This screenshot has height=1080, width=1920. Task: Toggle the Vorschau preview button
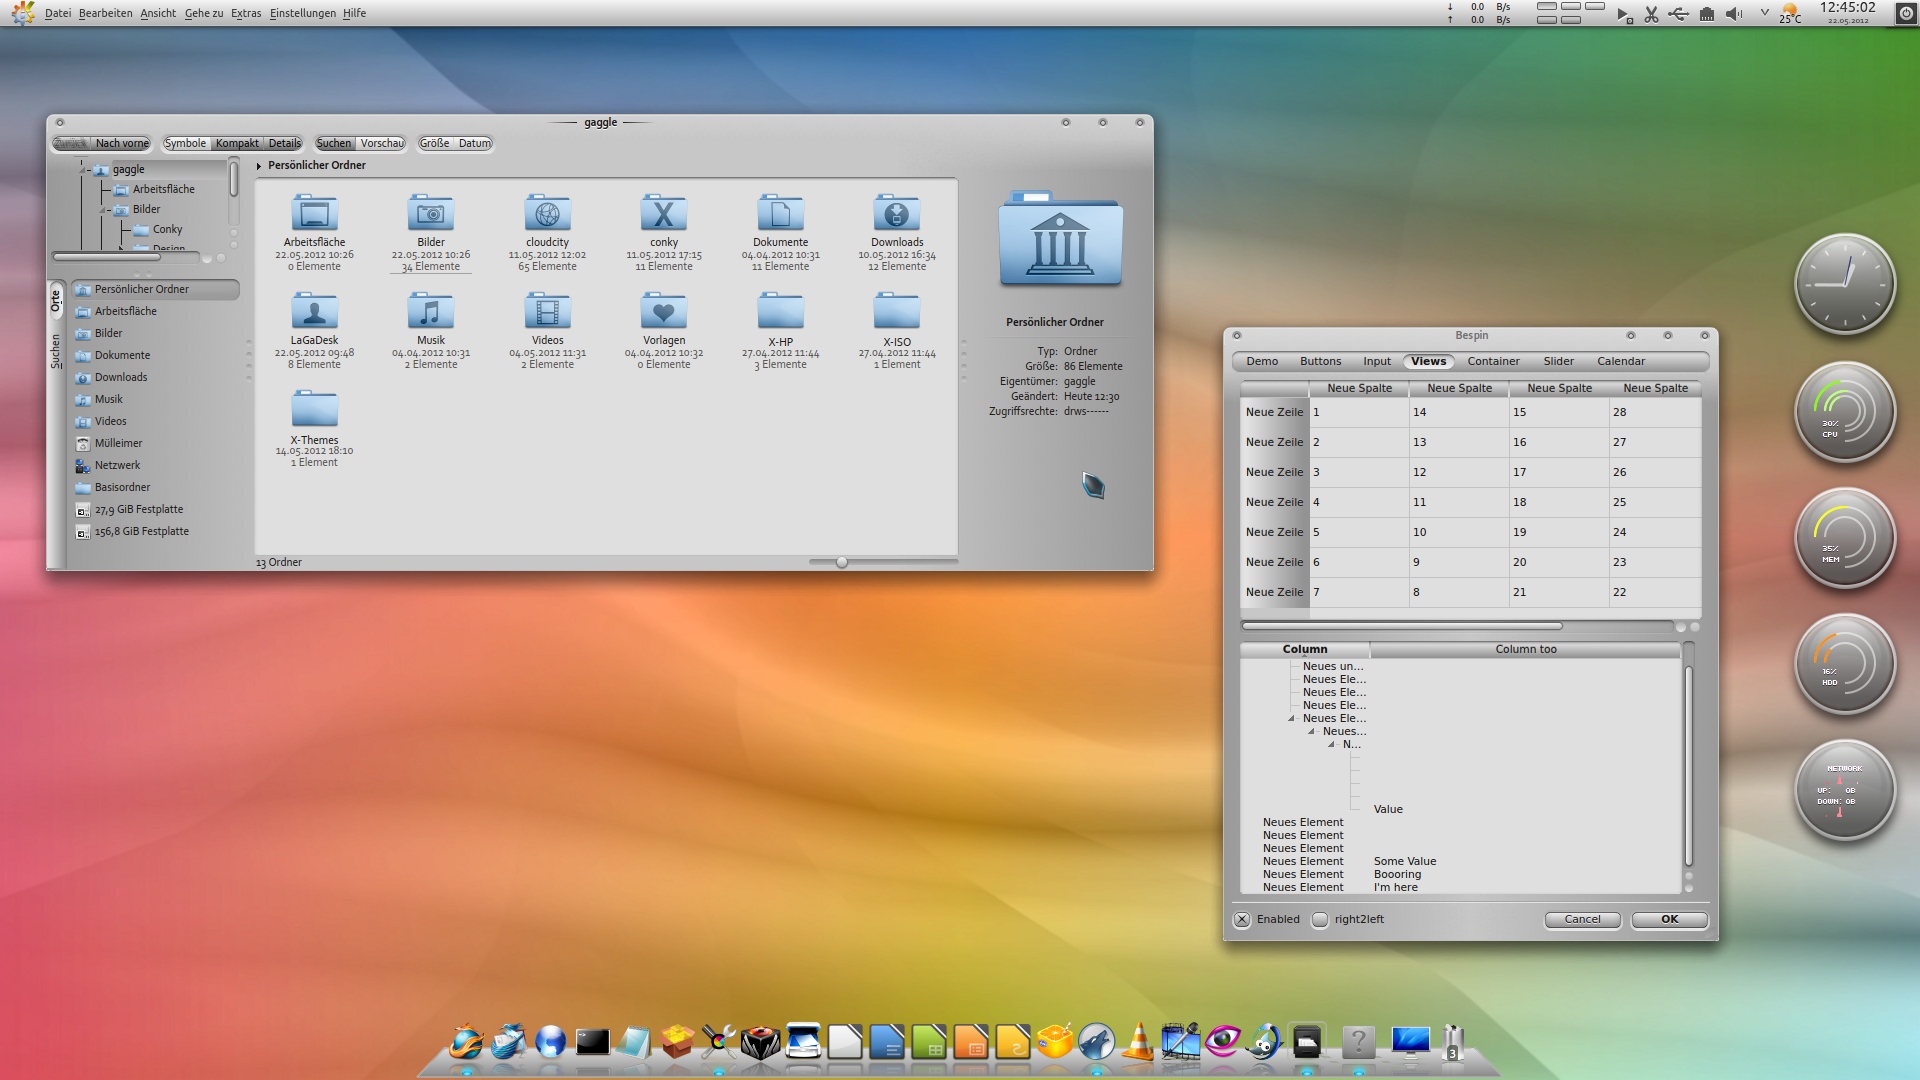pyautogui.click(x=382, y=143)
